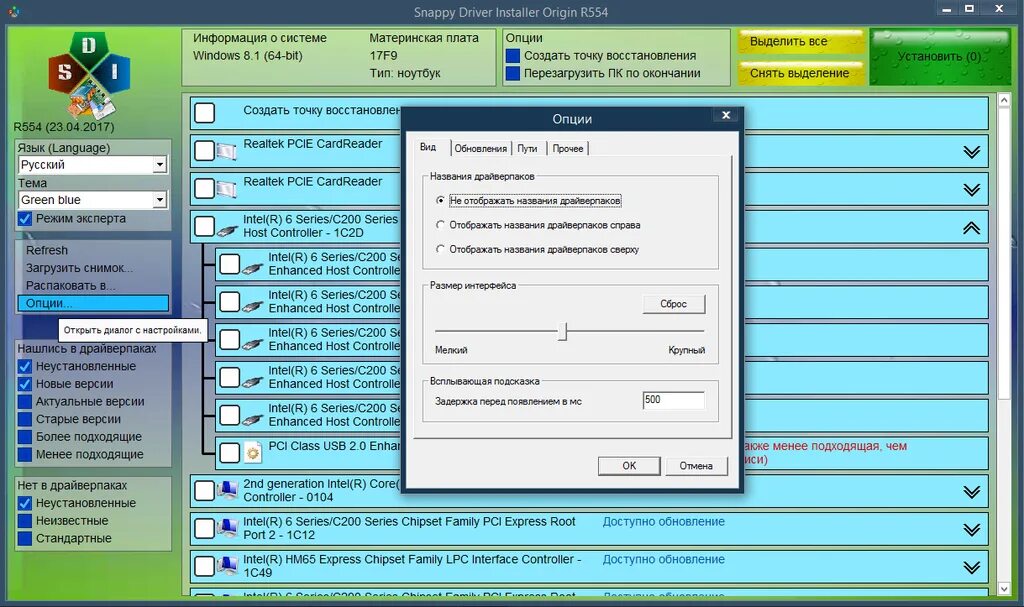
Task: Enable 'Стандартные' filter checkbox
Action: point(25,538)
